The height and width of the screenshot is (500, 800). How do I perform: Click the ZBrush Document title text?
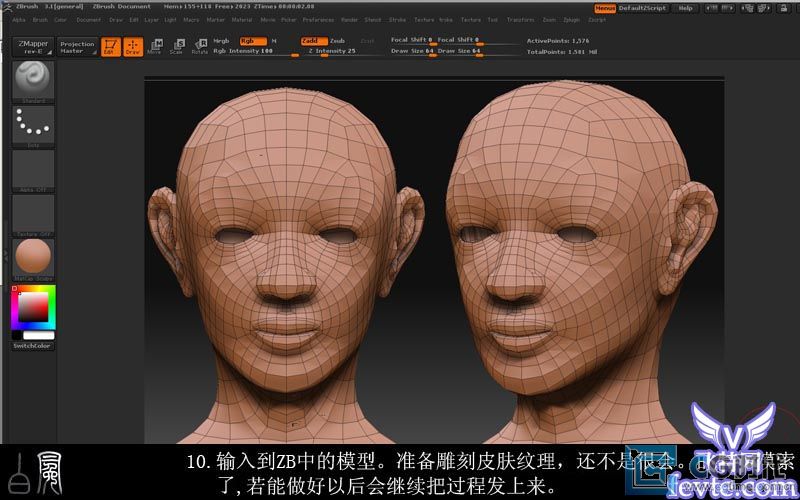[121, 7]
